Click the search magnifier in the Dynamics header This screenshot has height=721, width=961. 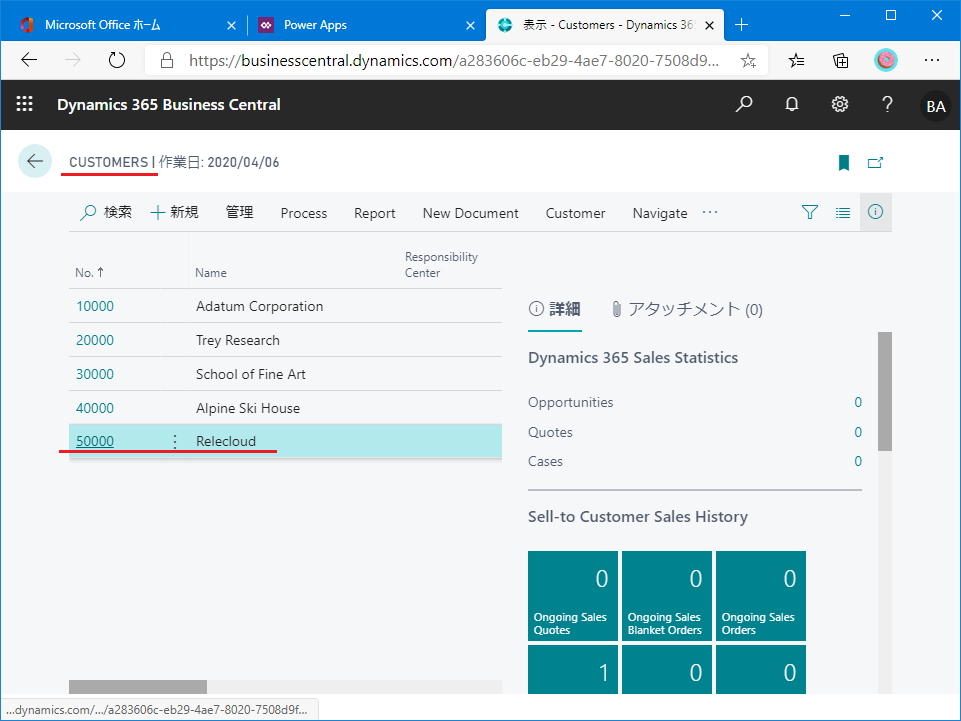pyautogui.click(x=743, y=104)
